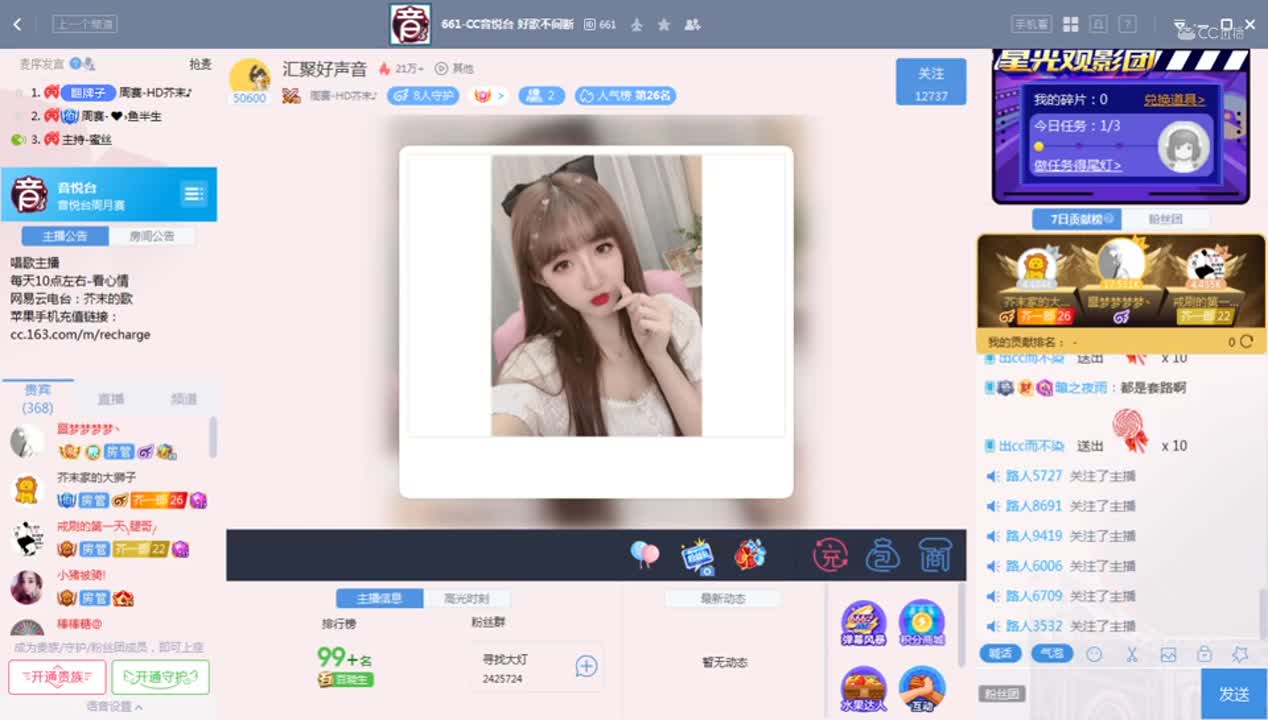The height and width of the screenshot is (720, 1268).
Task: Expand 语音设置 at the bottom left
Action: coord(113,706)
